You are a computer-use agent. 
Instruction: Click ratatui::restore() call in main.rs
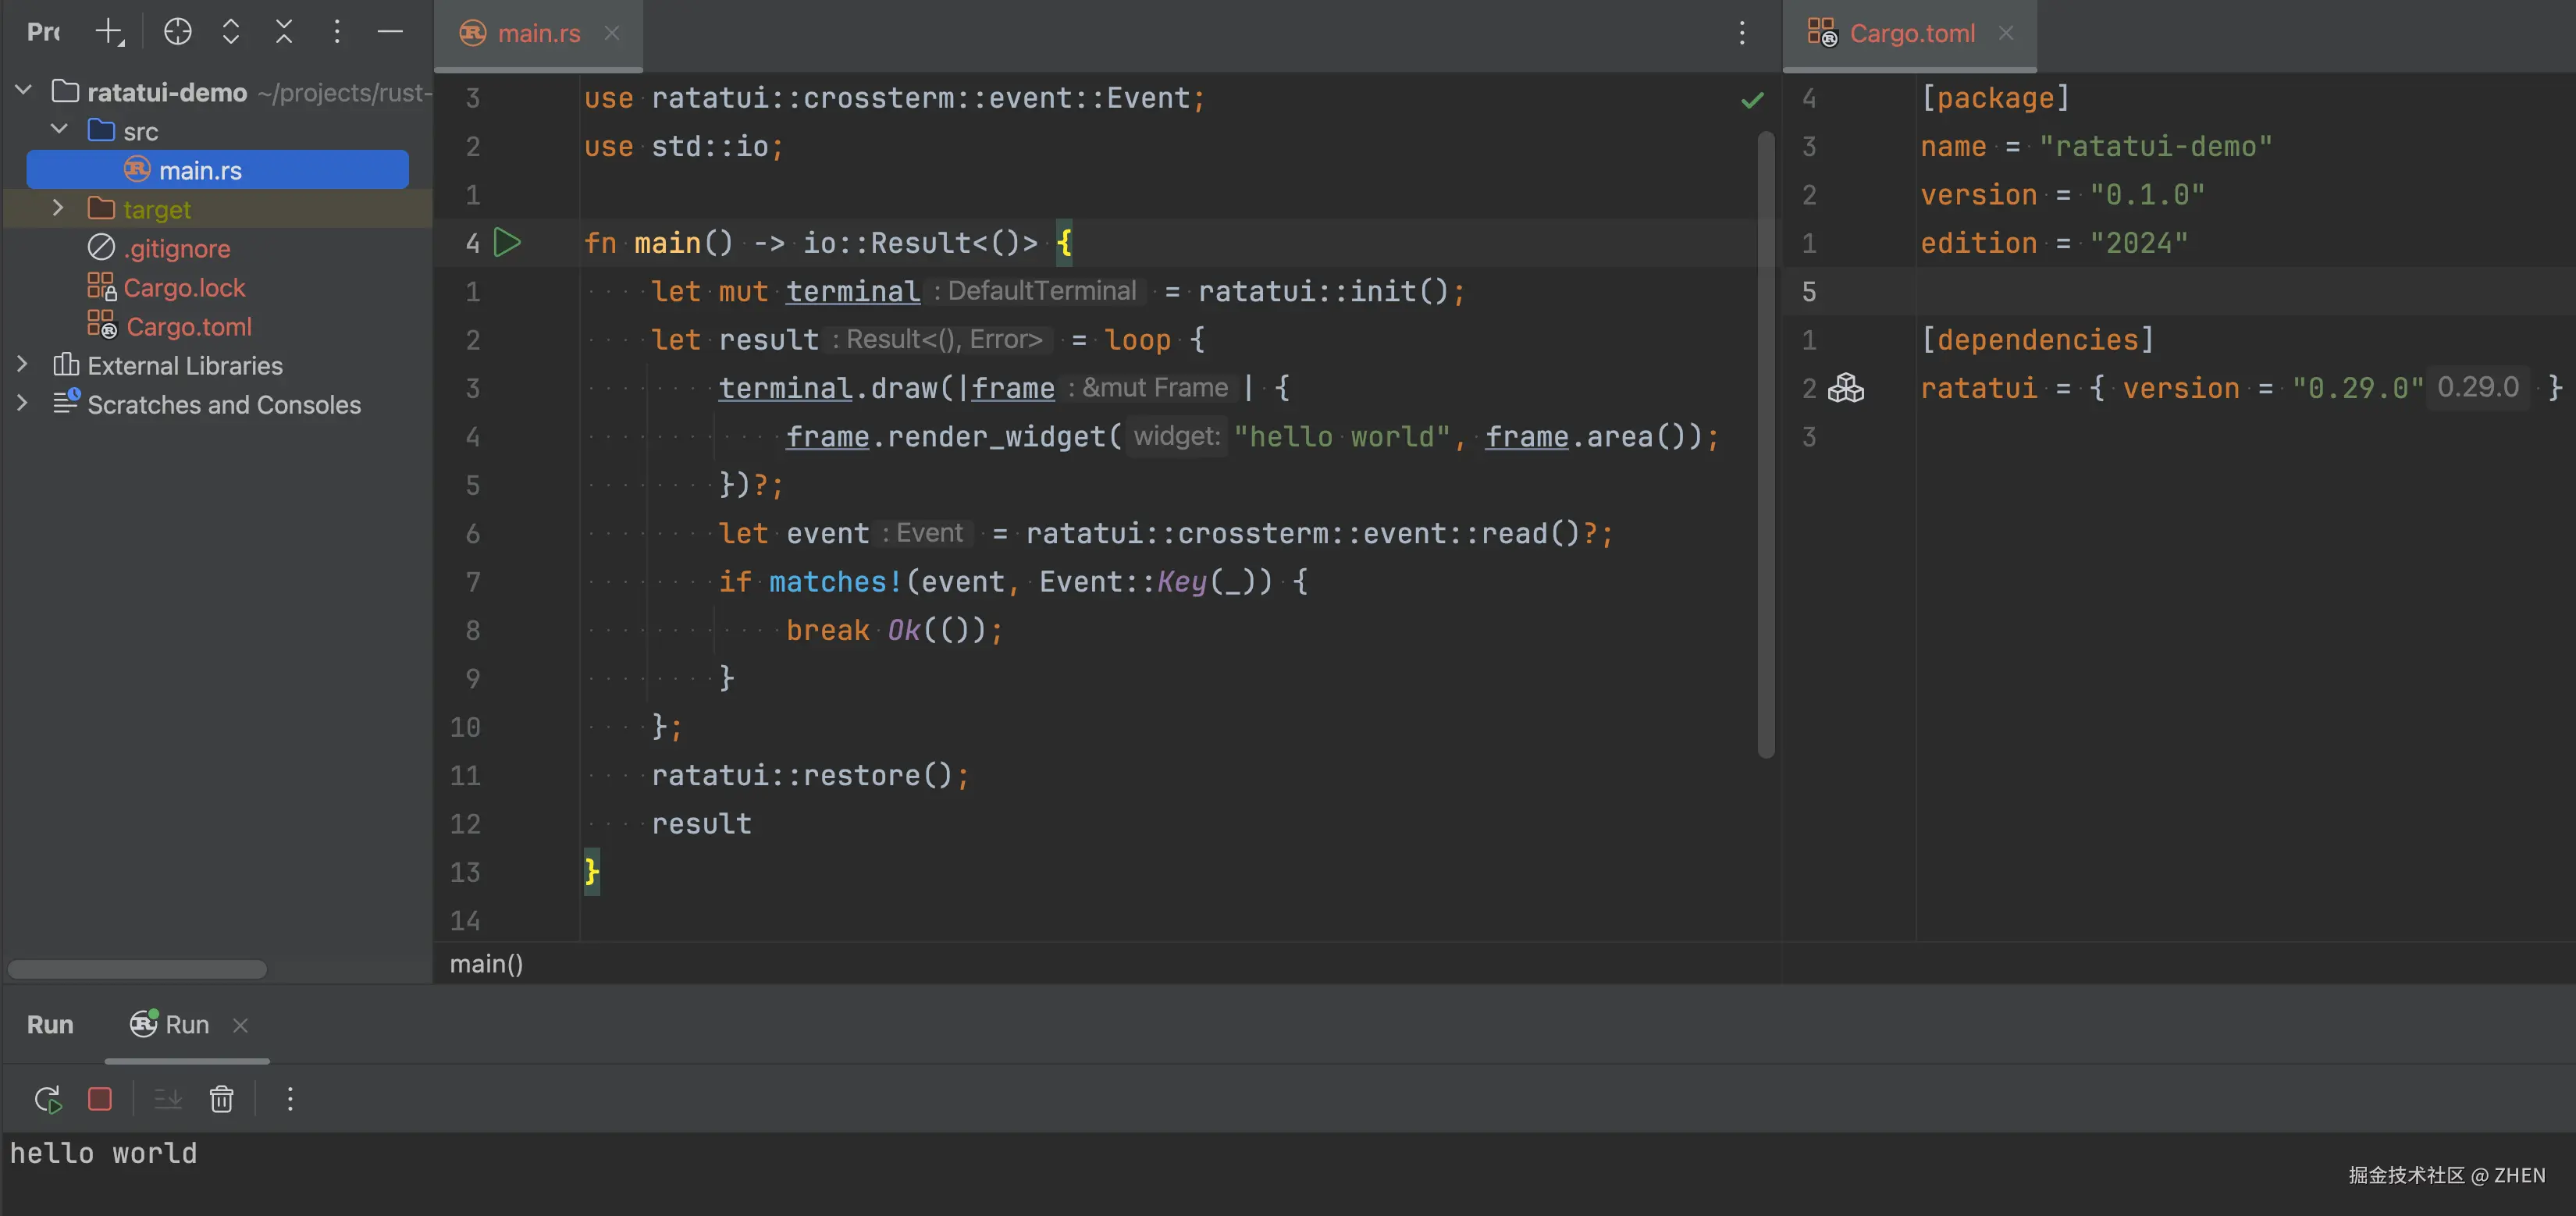pos(810,775)
